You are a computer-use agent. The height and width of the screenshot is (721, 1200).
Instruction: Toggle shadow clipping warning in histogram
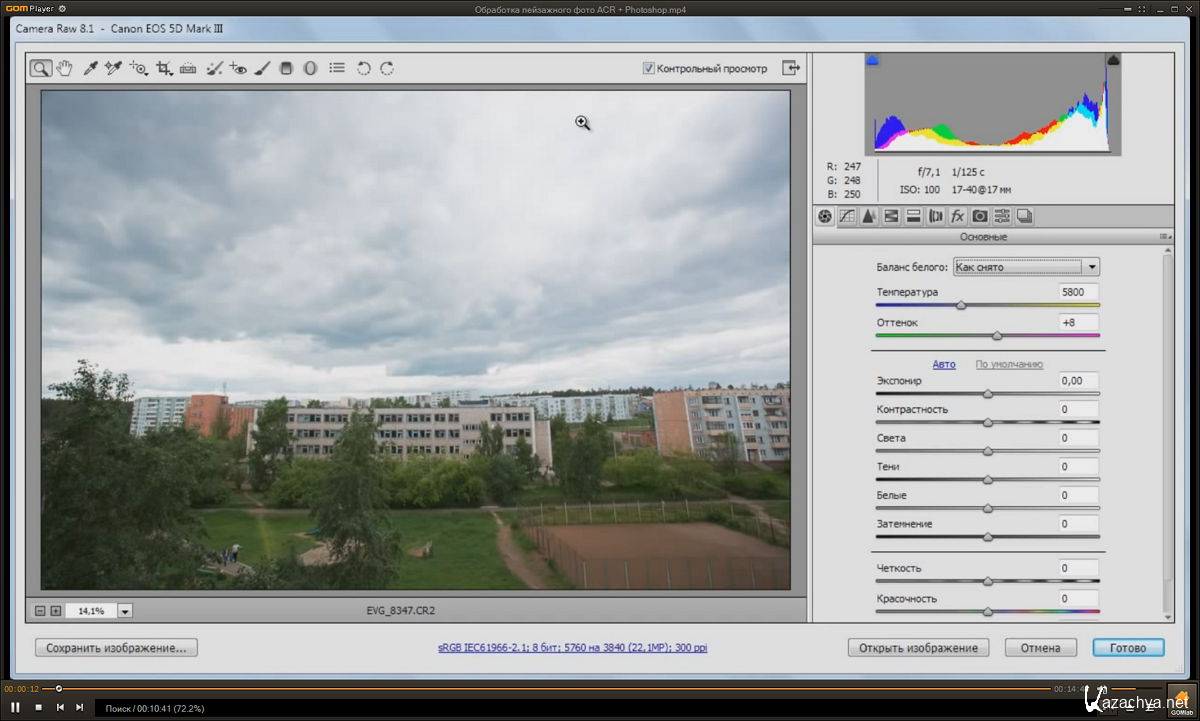(872, 61)
